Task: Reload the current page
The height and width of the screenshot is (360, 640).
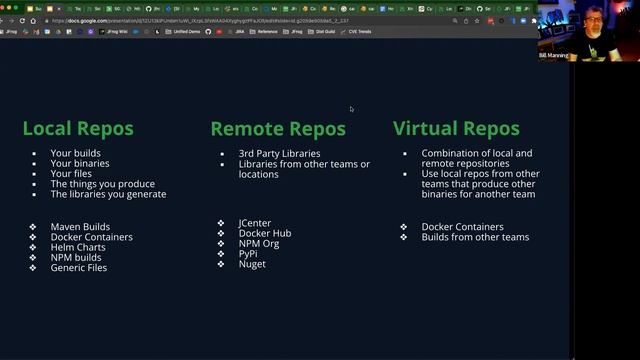Action: 22,21
